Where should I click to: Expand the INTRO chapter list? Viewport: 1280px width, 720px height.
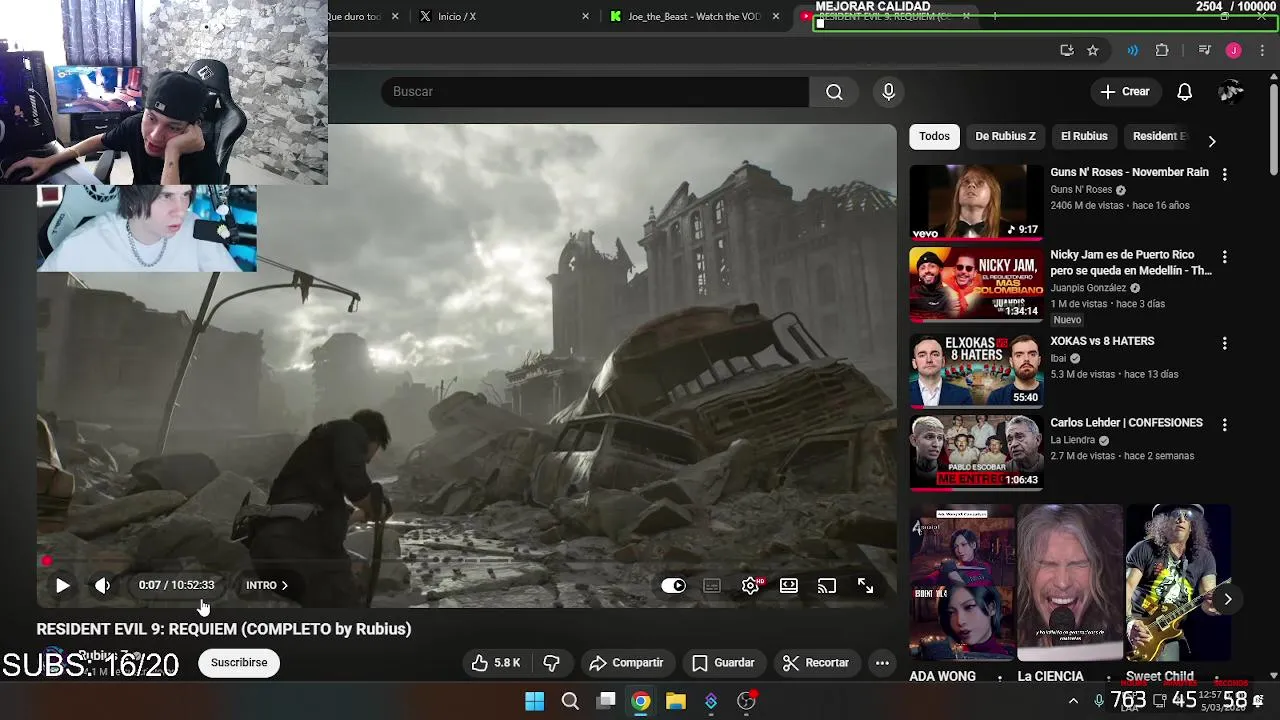pos(267,585)
